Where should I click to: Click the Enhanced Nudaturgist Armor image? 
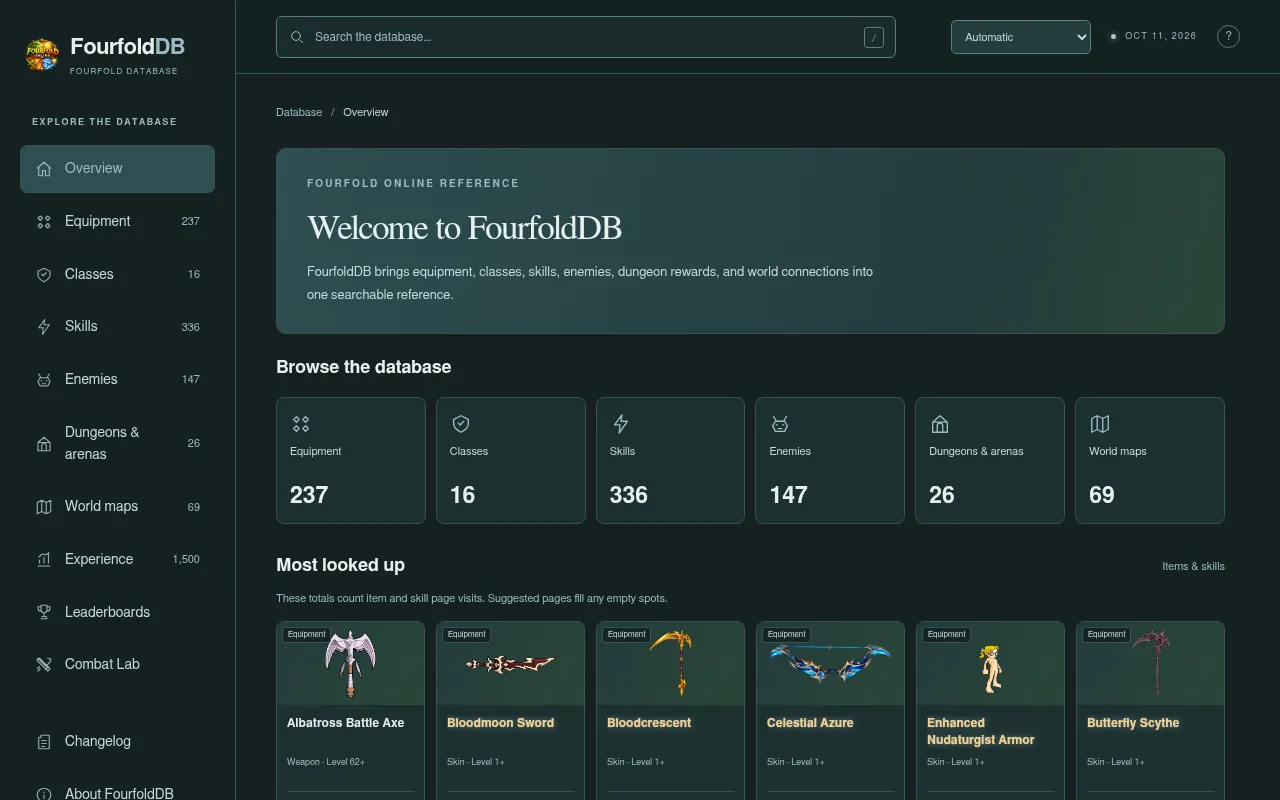(990, 669)
